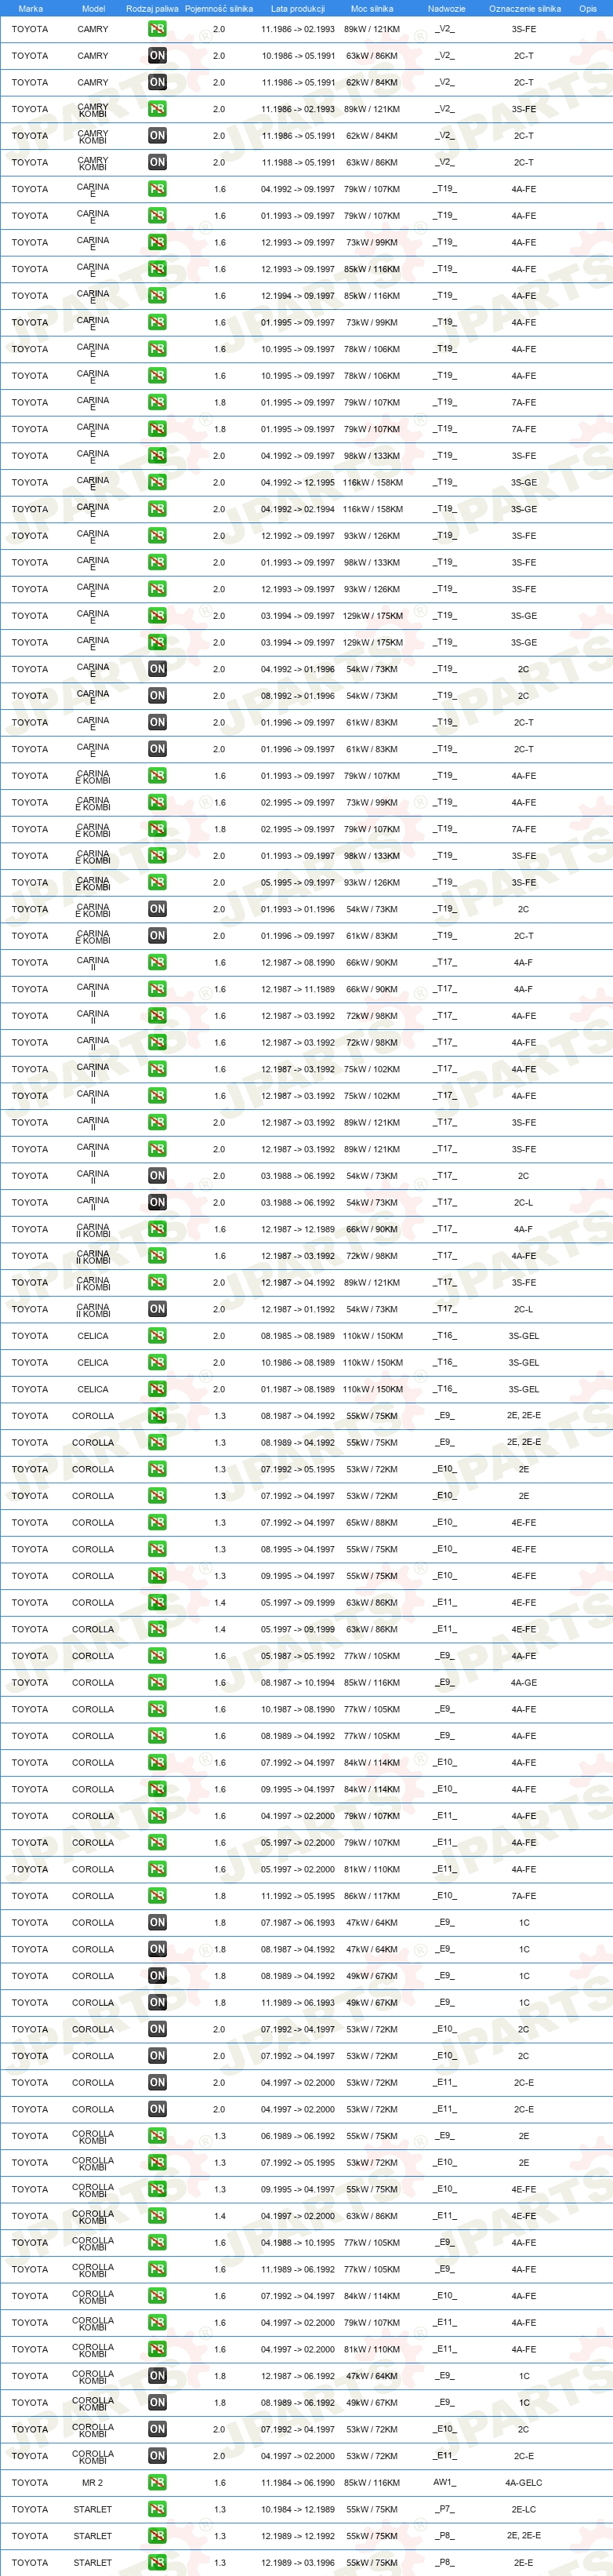Click the 11.1989 -> 06.1993 production years cell
The height and width of the screenshot is (2576, 613).
pos(298,2003)
